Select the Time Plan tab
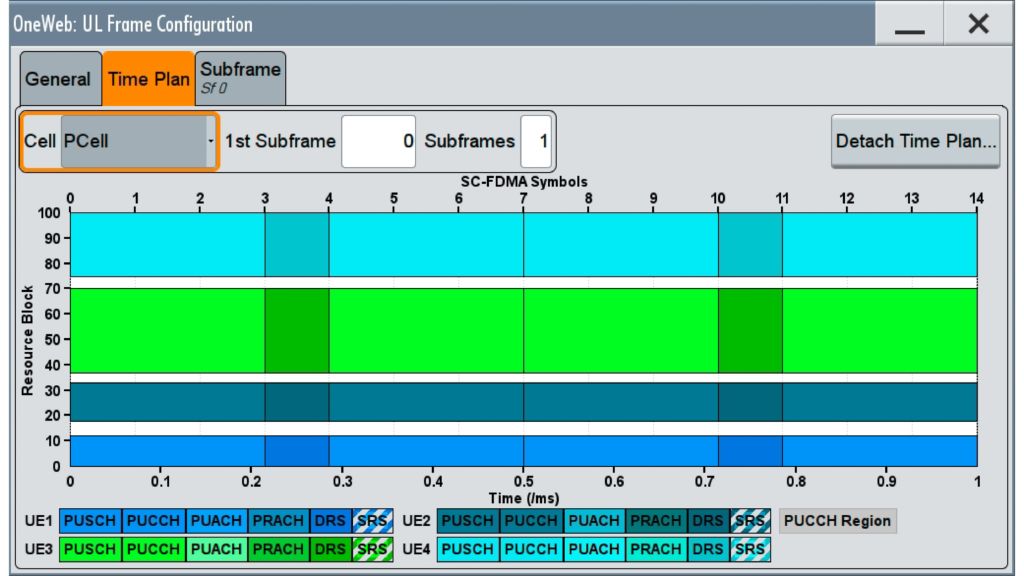 pos(148,79)
